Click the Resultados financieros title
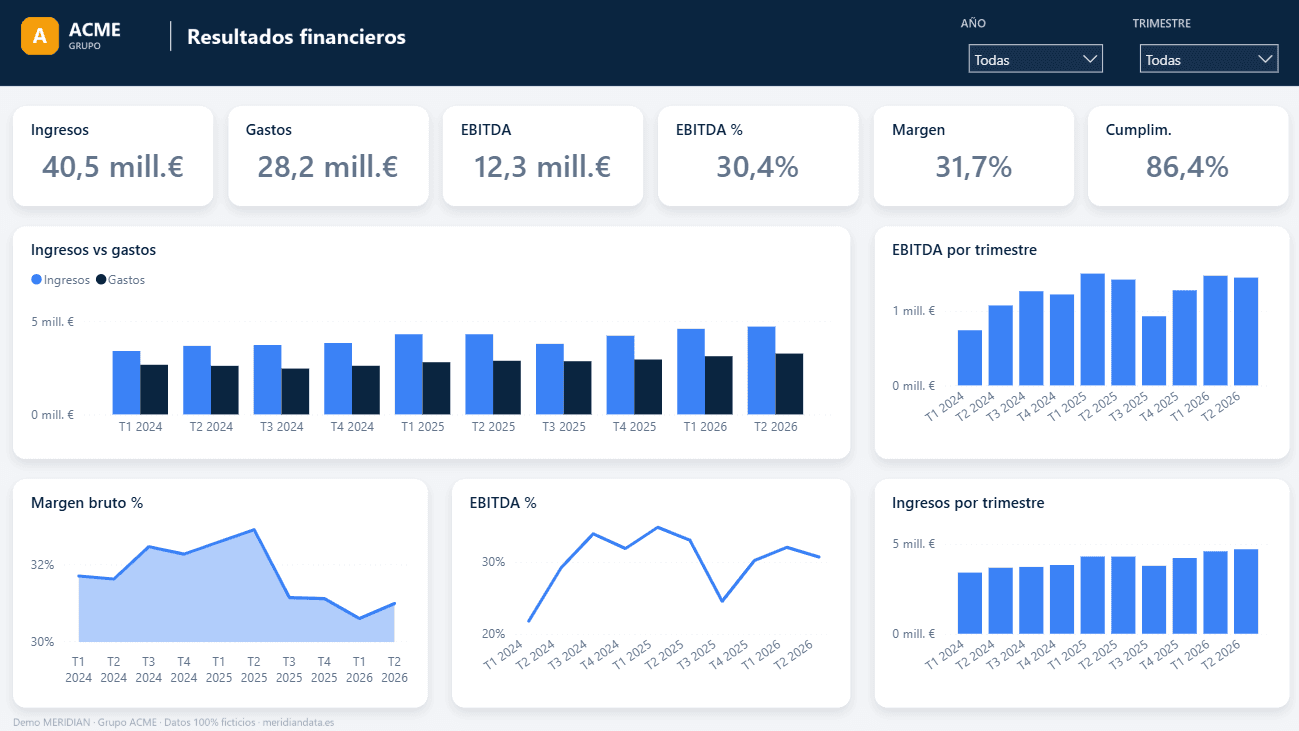1299x731 pixels. pos(296,37)
